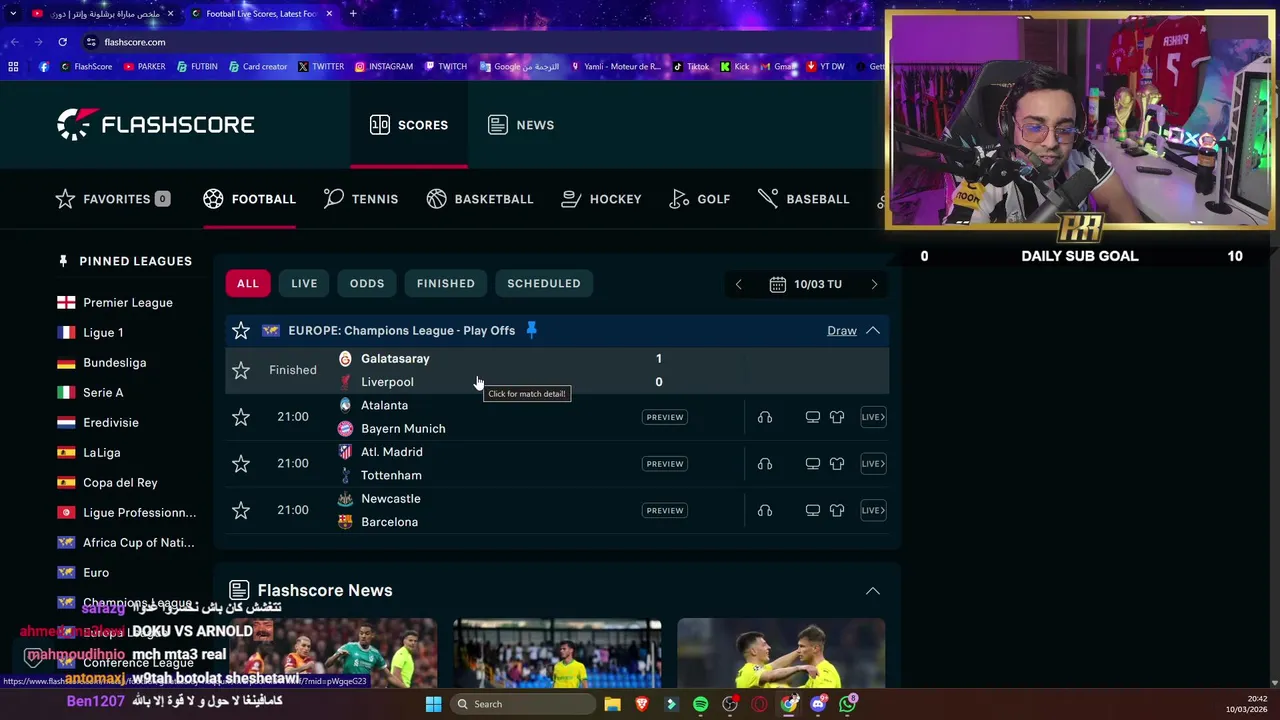Click the Flashscore logo
This screenshot has height=720, width=1280.
(x=155, y=125)
